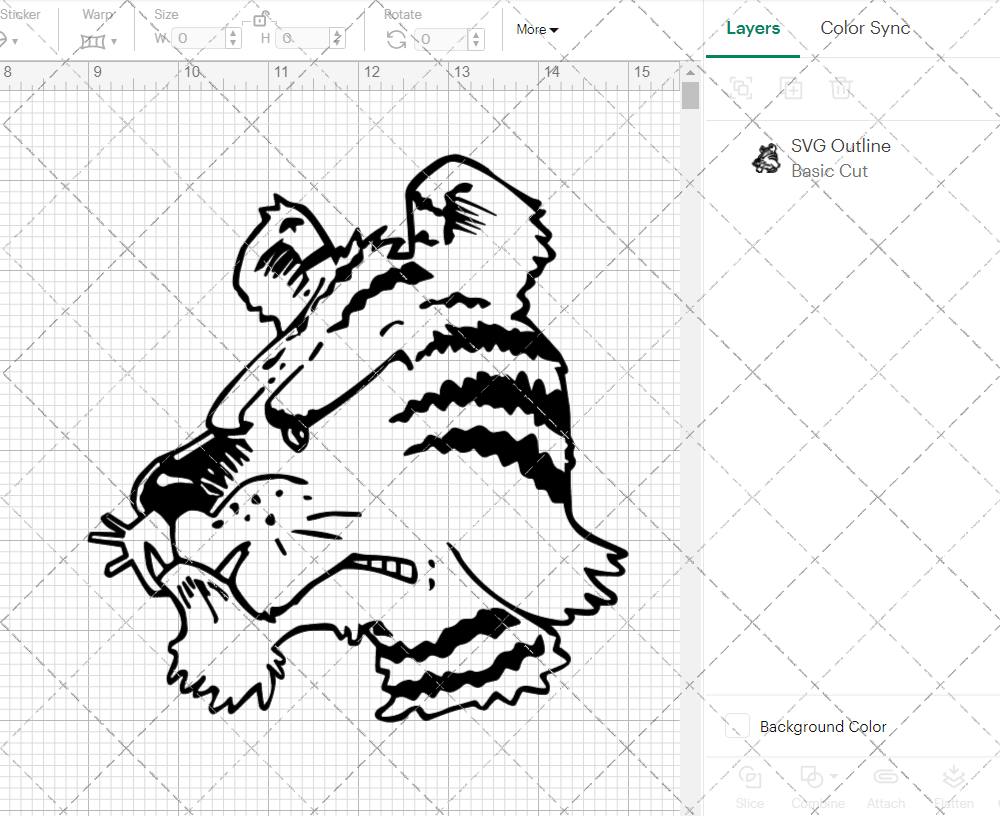Viewport: 1000px width, 816px height.
Task: Change Basic Cut operation on SVG Outline layer
Action: coord(829,171)
